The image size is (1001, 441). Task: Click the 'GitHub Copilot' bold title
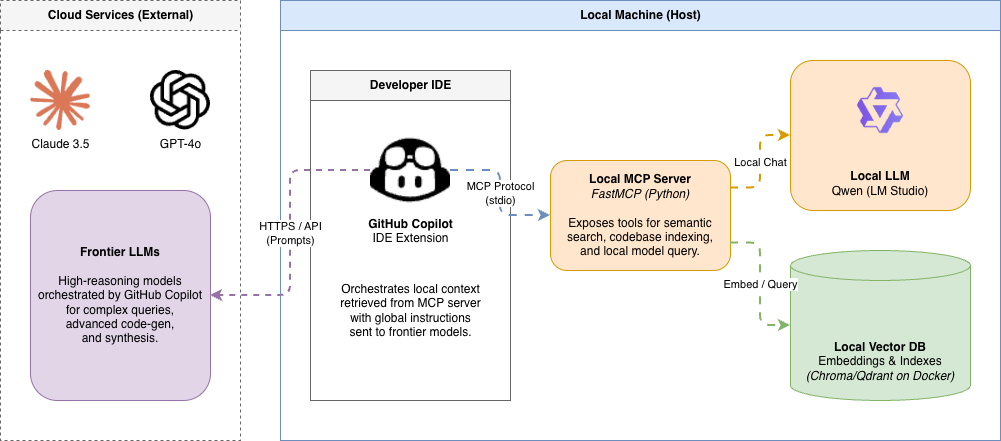410,225
